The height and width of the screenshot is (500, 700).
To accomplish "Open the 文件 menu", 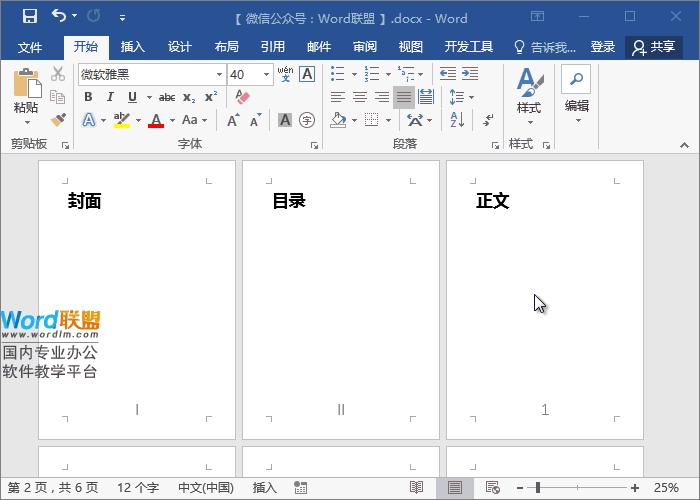I will click(x=29, y=47).
